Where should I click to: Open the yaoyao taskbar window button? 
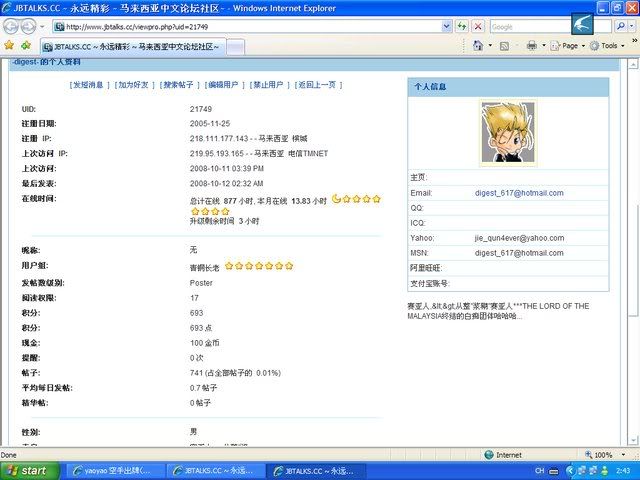click(108, 470)
